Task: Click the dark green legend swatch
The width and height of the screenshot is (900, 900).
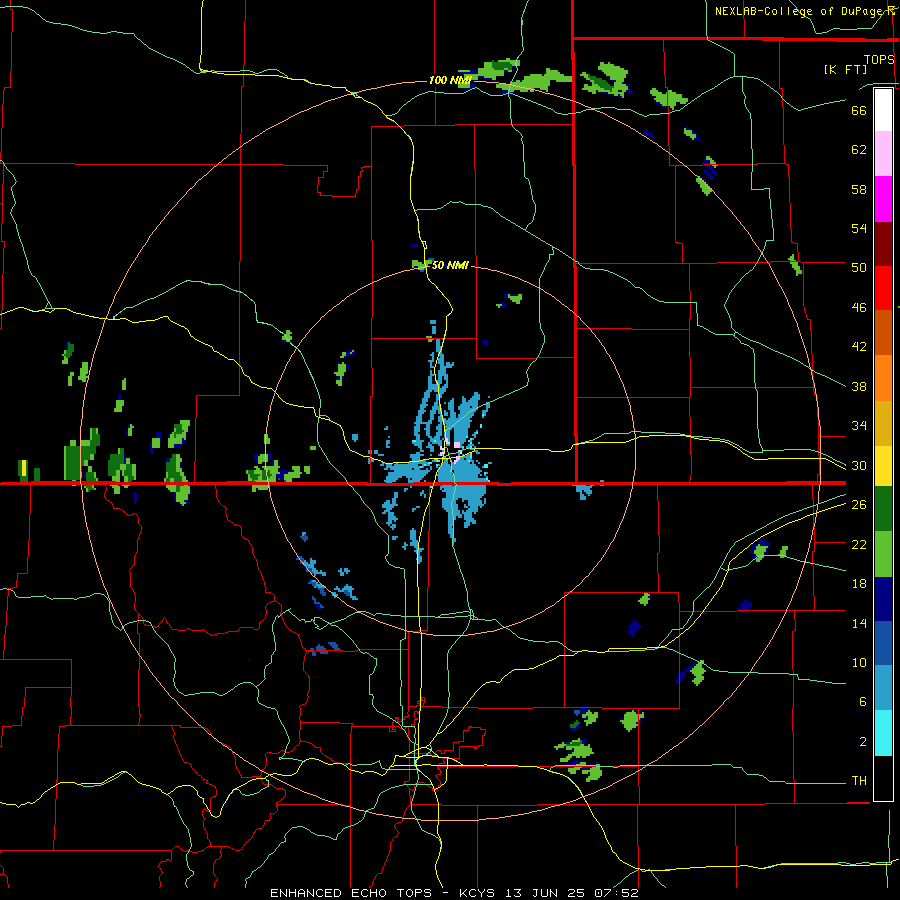Action: click(883, 509)
